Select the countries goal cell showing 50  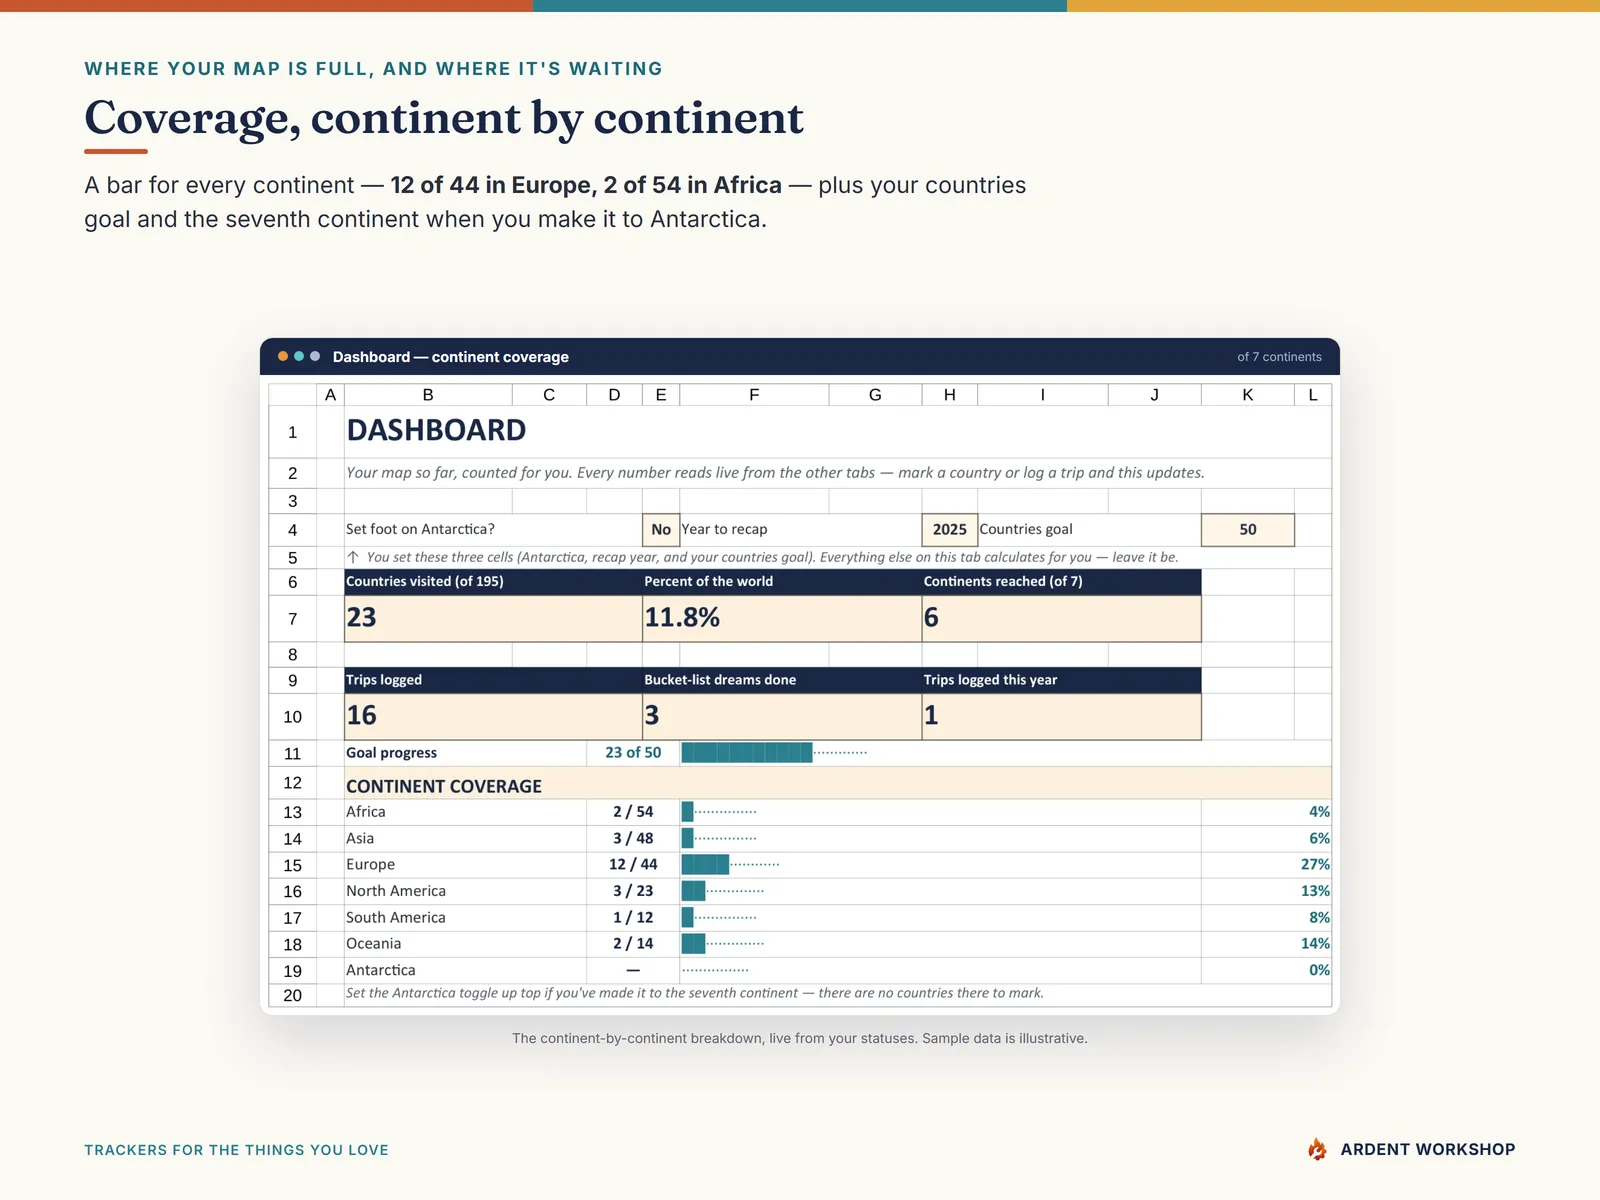1248,530
